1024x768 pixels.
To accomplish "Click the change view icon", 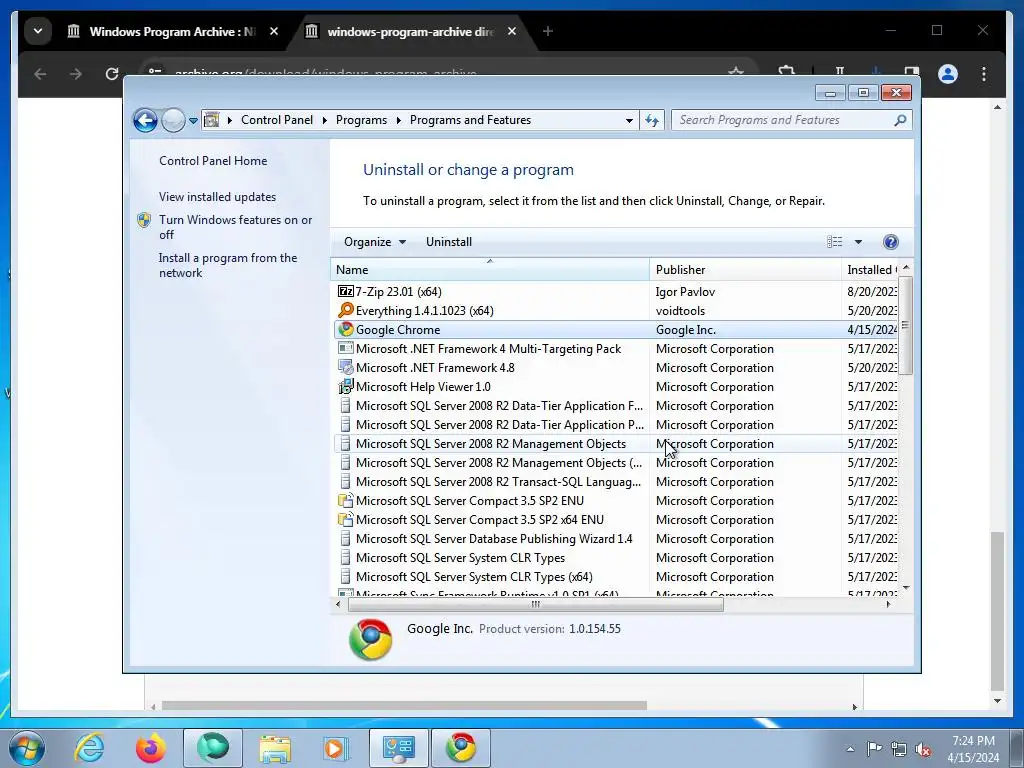I will (x=834, y=242).
